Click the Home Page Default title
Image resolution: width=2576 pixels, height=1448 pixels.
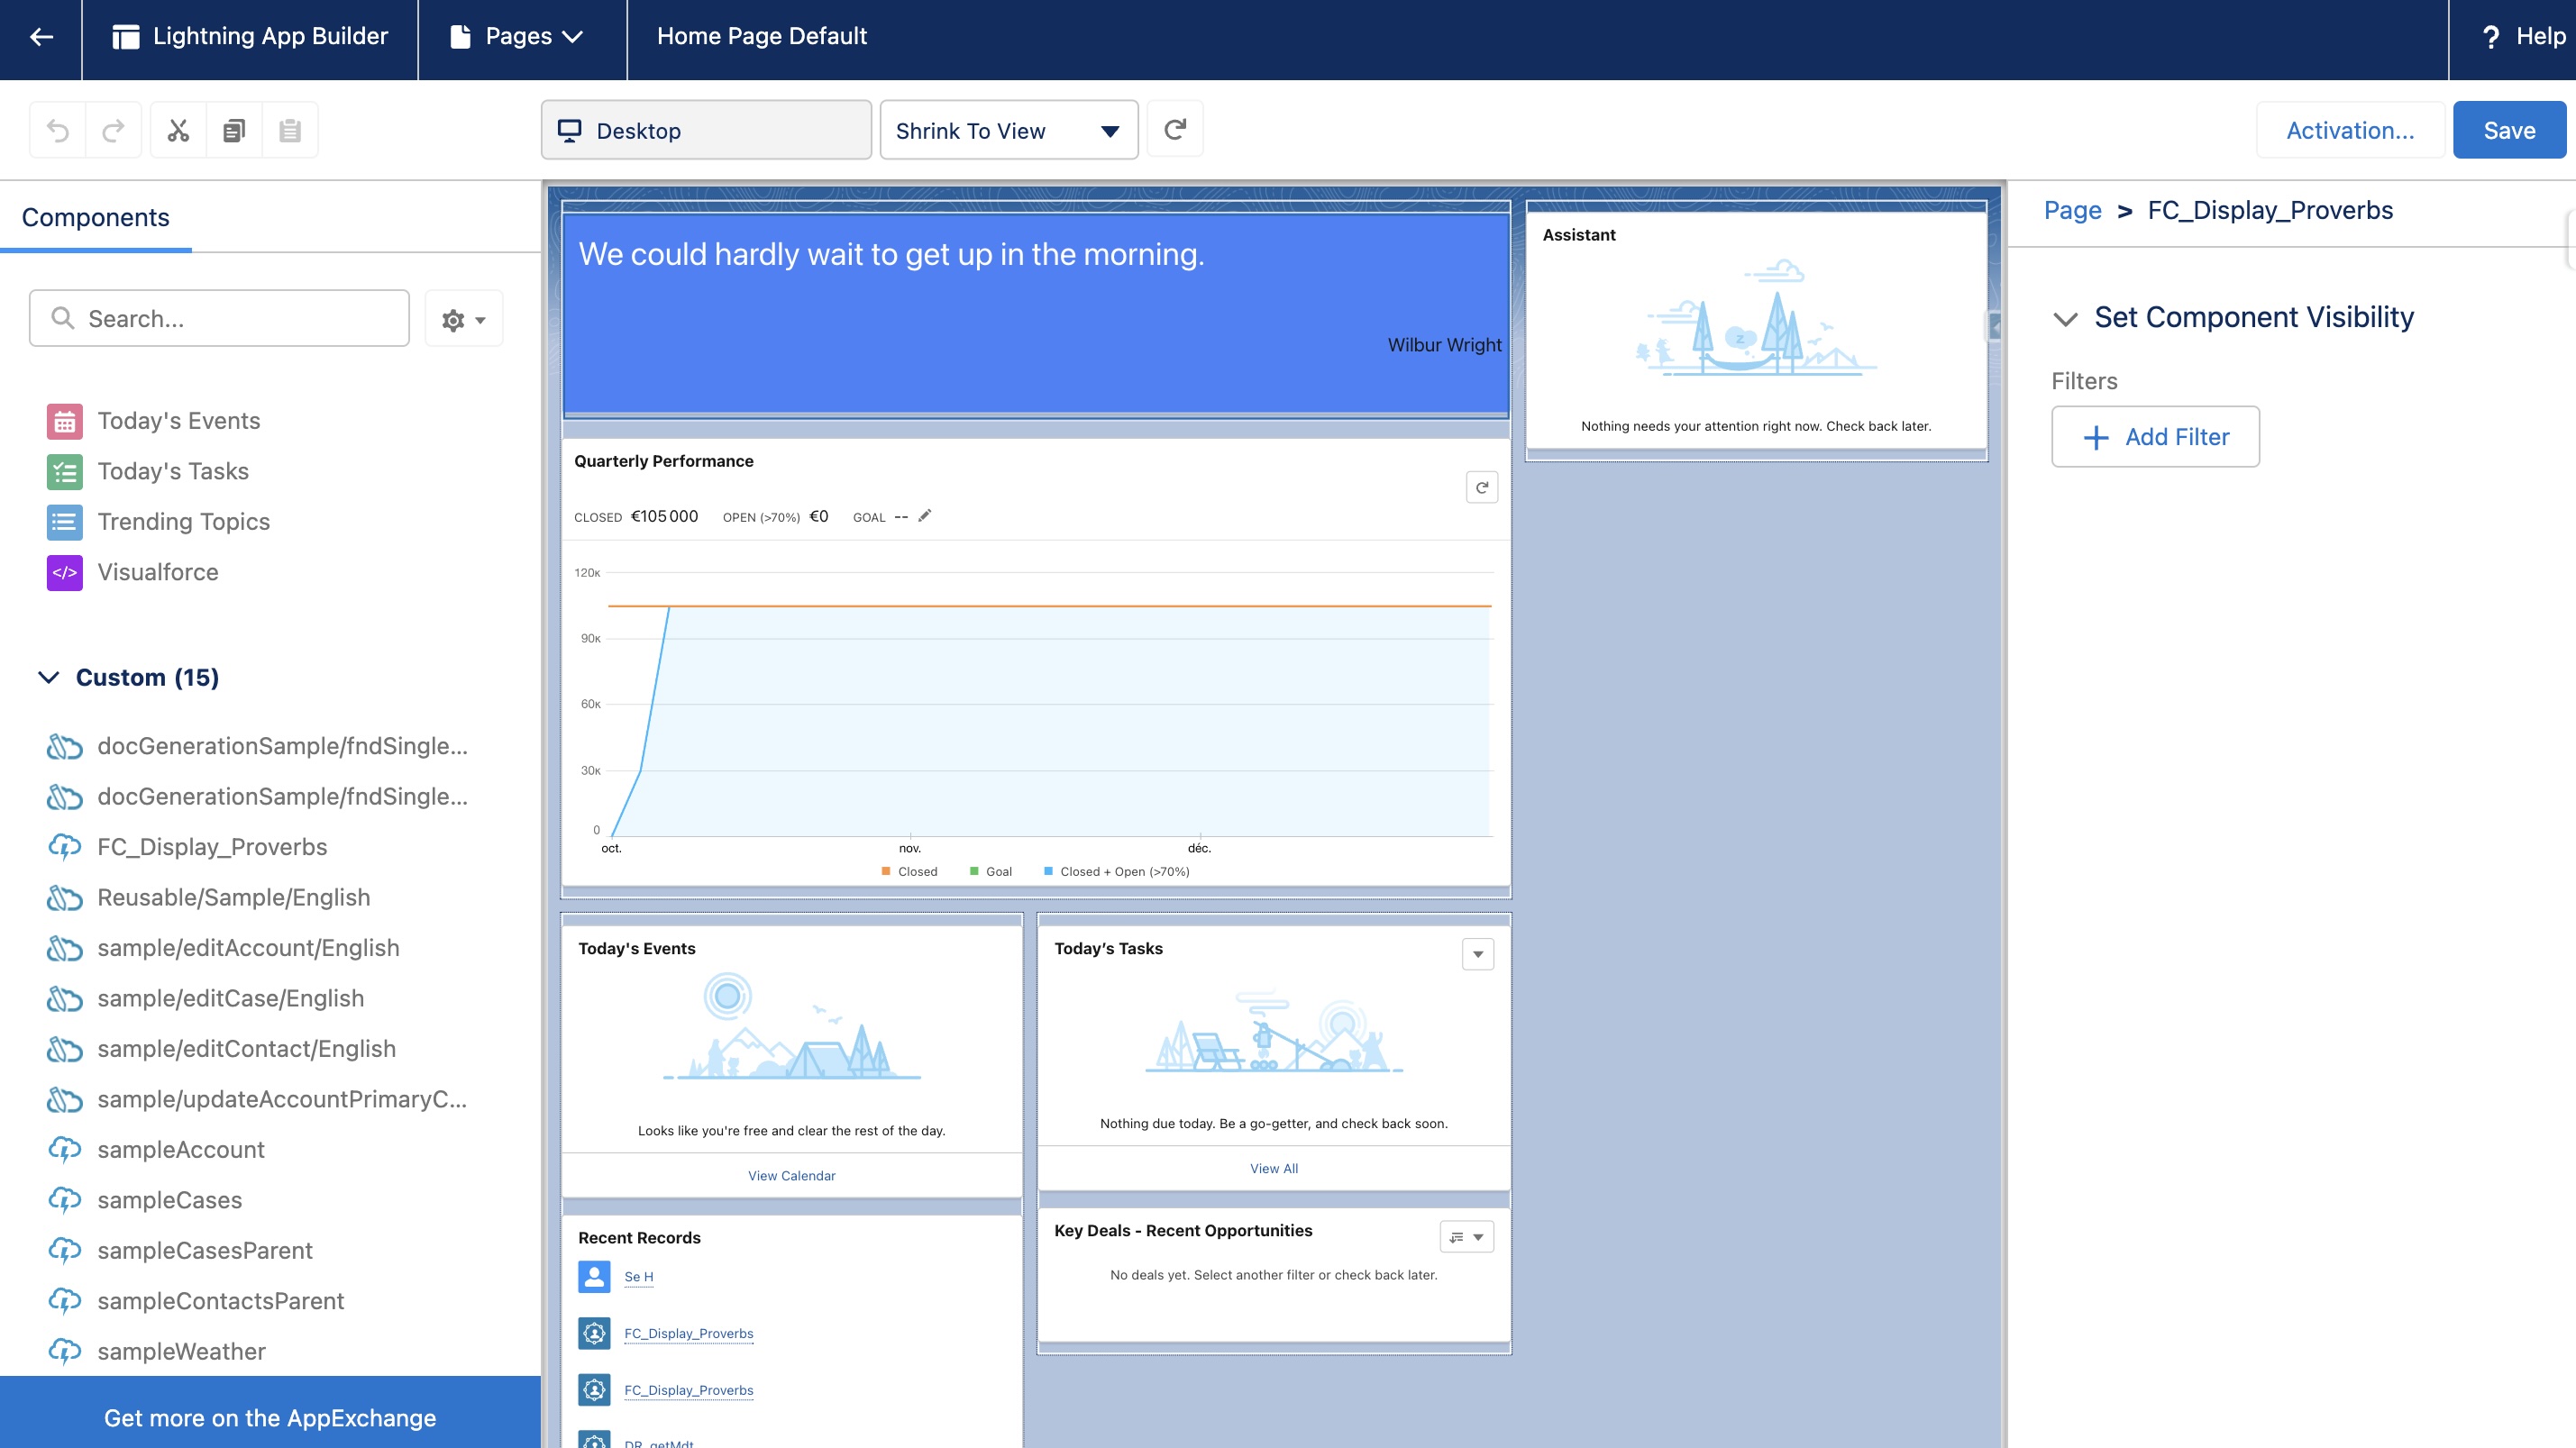762,37
